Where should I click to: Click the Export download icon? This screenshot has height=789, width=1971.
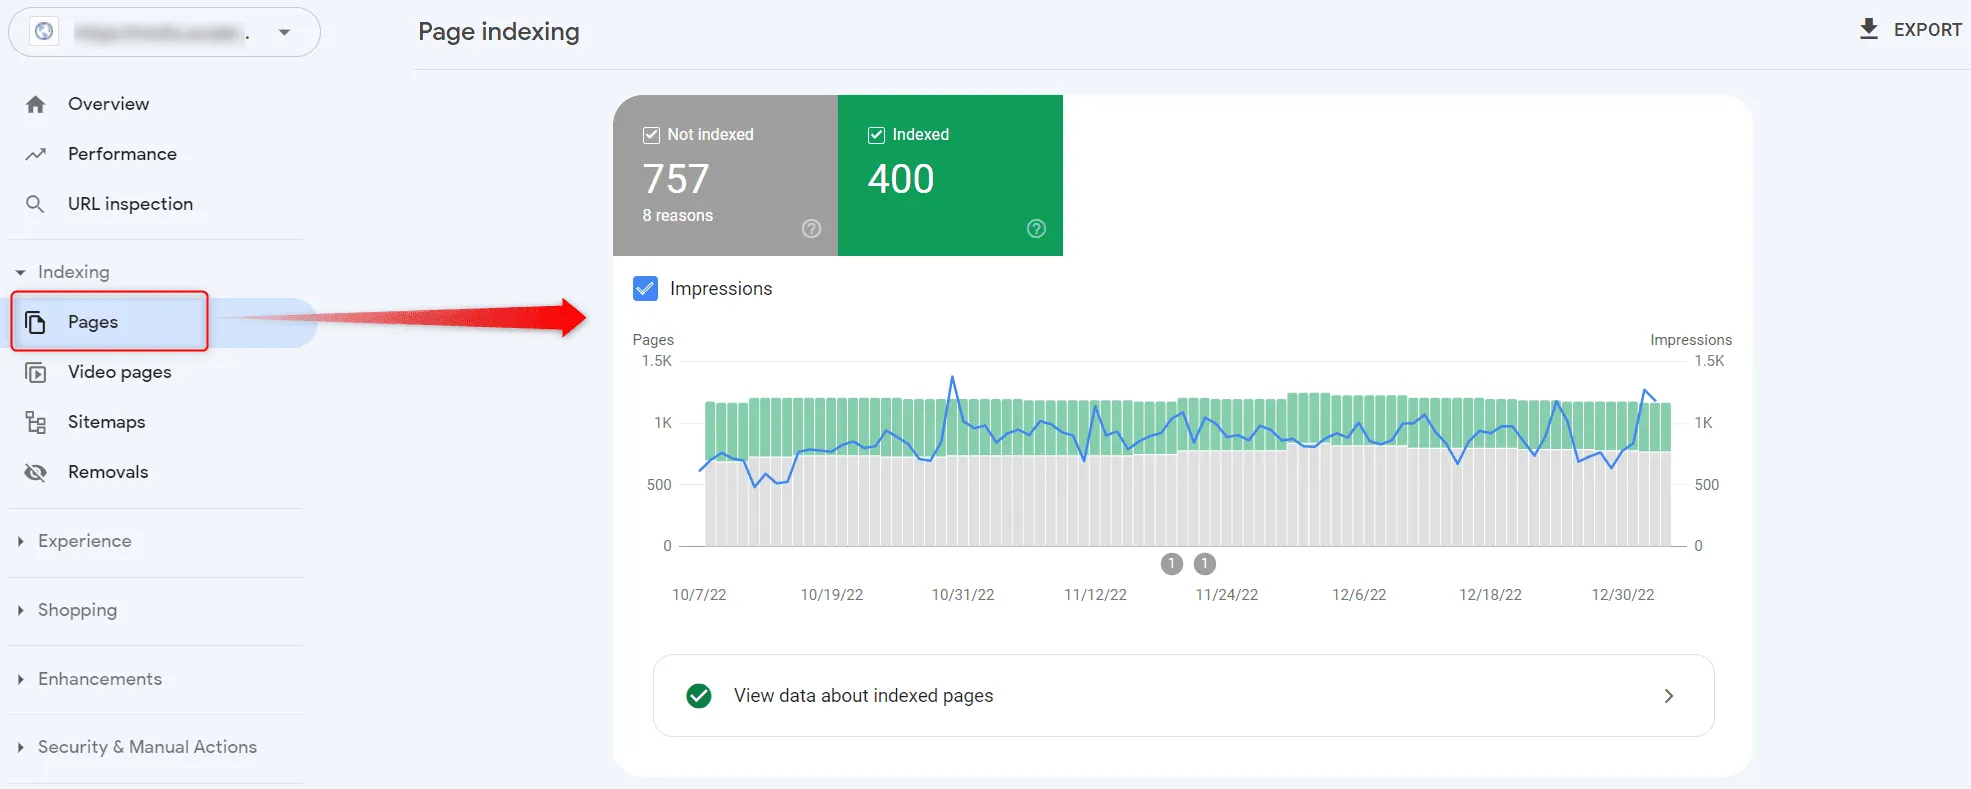[x=1869, y=29]
